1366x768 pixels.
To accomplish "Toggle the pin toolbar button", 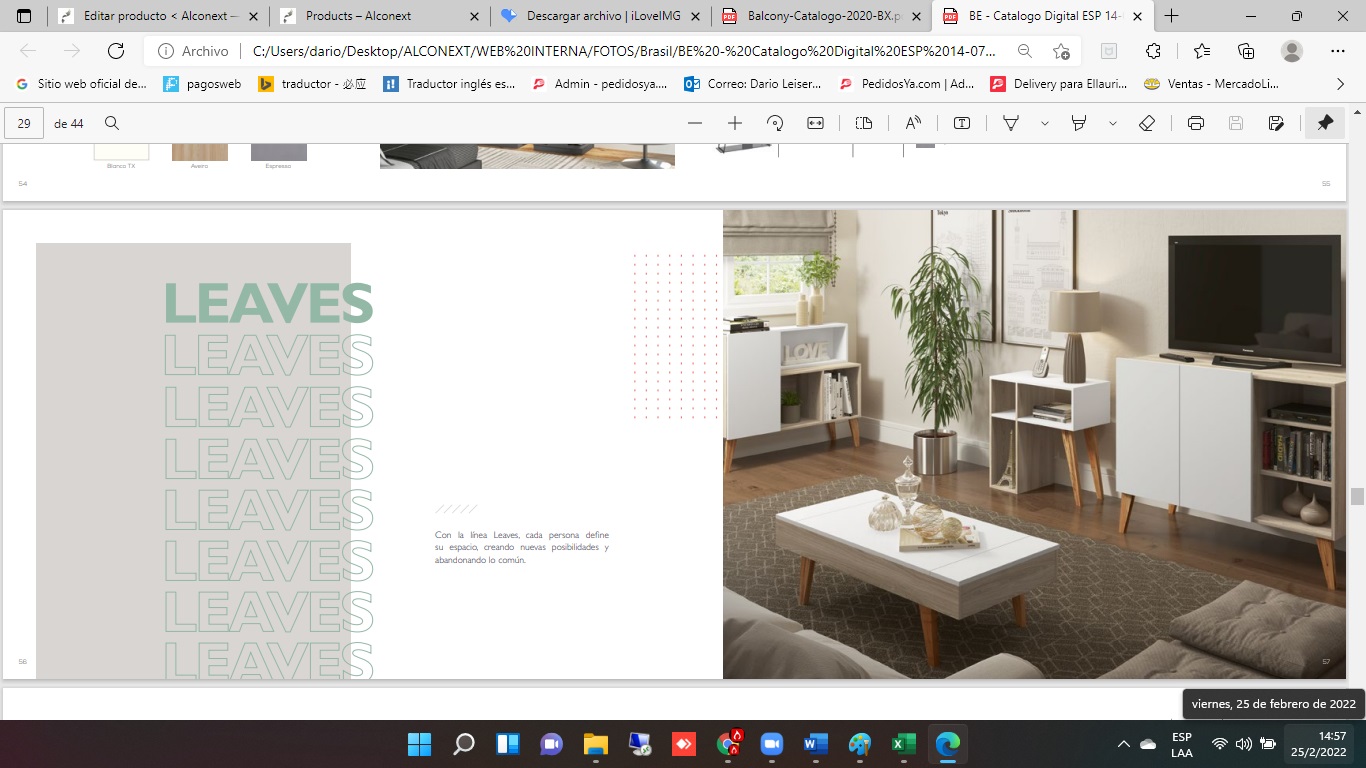I will pos(1325,123).
